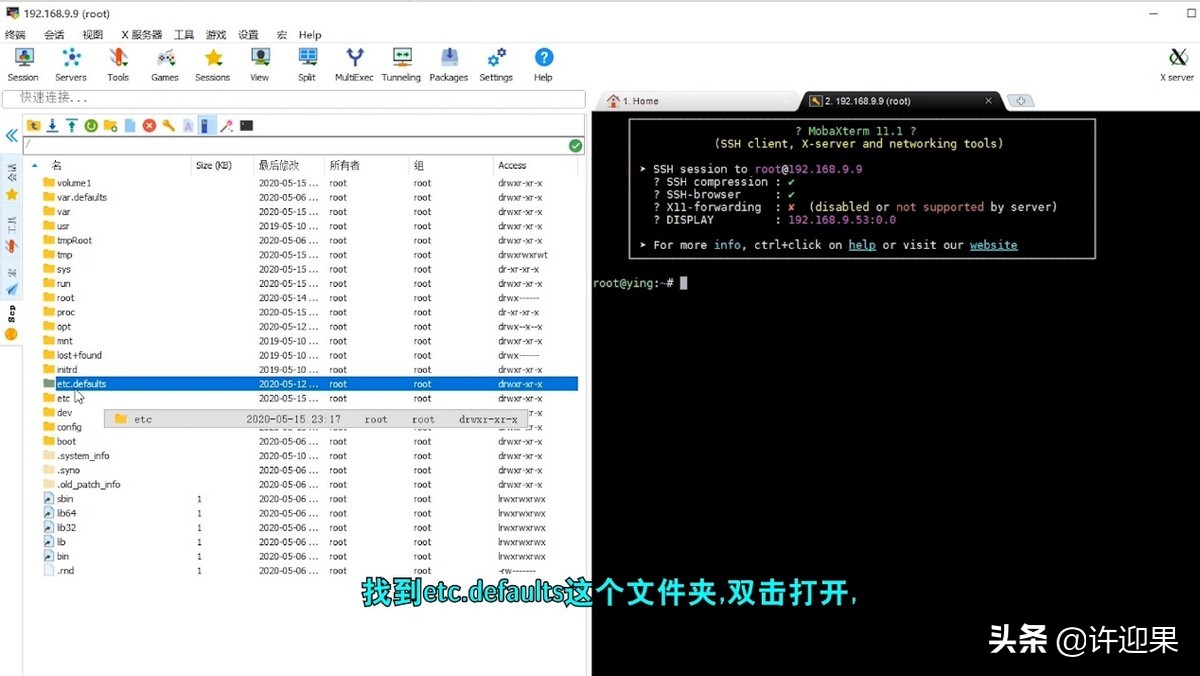Viewport: 1200px width, 676px height.
Task: Click the black terminal icon in SFTP toolbar
Action: tap(246, 126)
